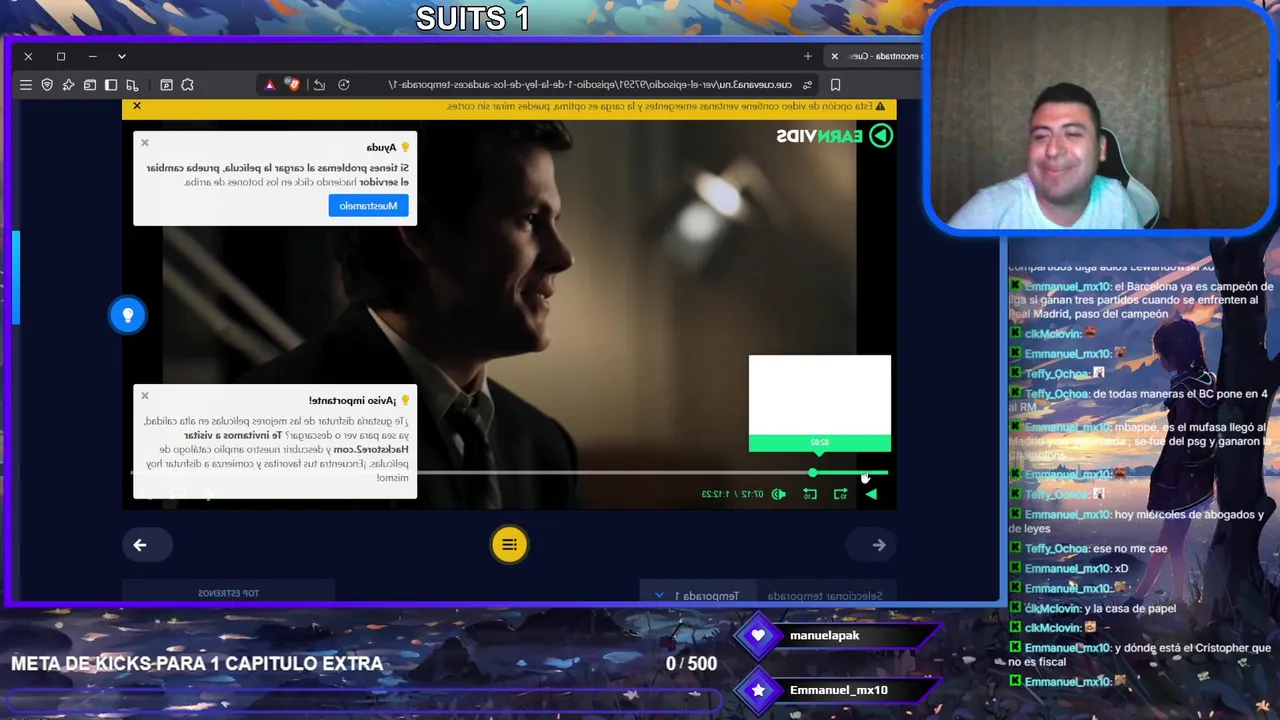
Task: Click chat message 'hoy miércoles de abogados'
Action: click(1138, 521)
